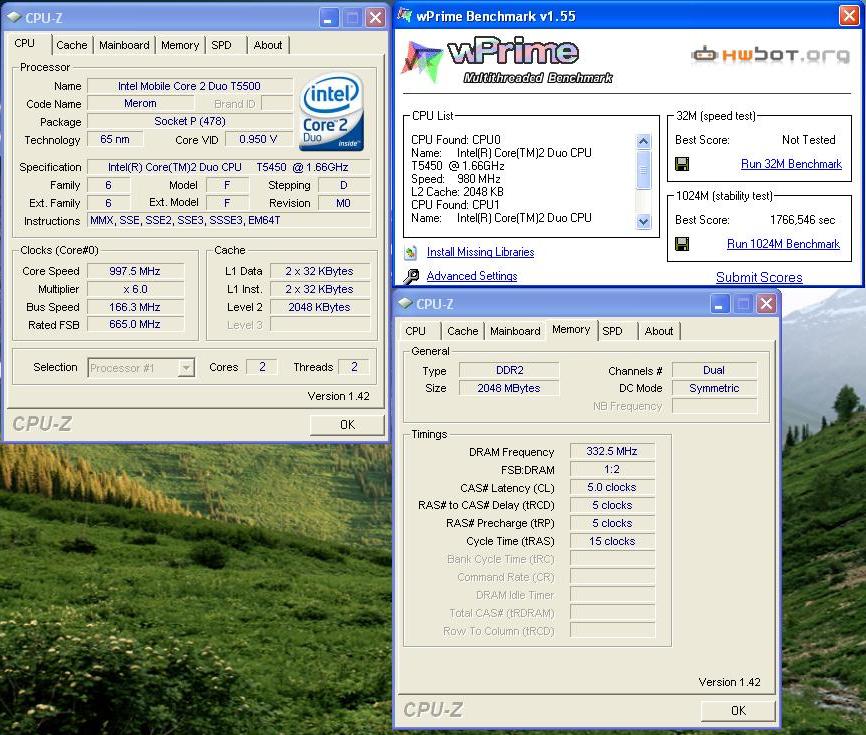Close the wPrime Benchmark window
The image size is (866, 735).
click(x=848, y=16)
